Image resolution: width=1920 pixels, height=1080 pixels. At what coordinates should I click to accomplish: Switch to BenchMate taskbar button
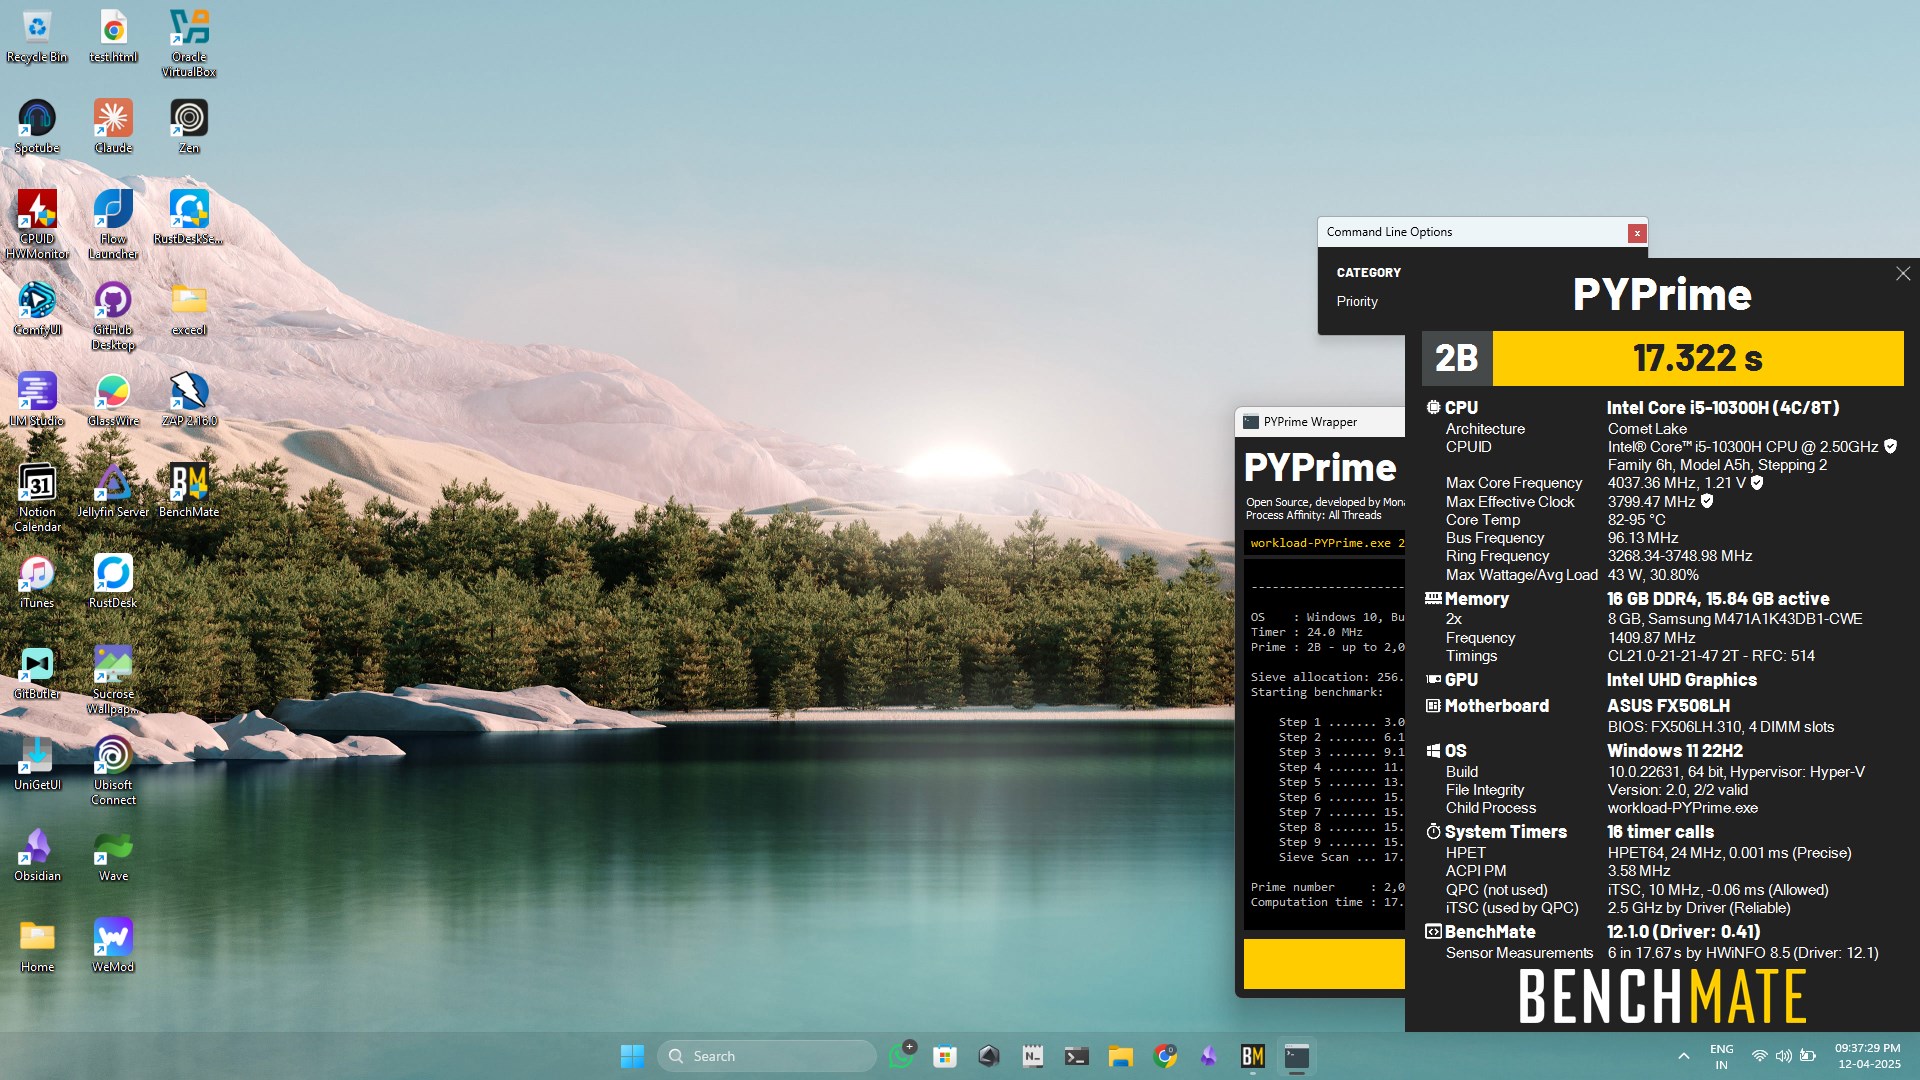click(1253, 1056)
